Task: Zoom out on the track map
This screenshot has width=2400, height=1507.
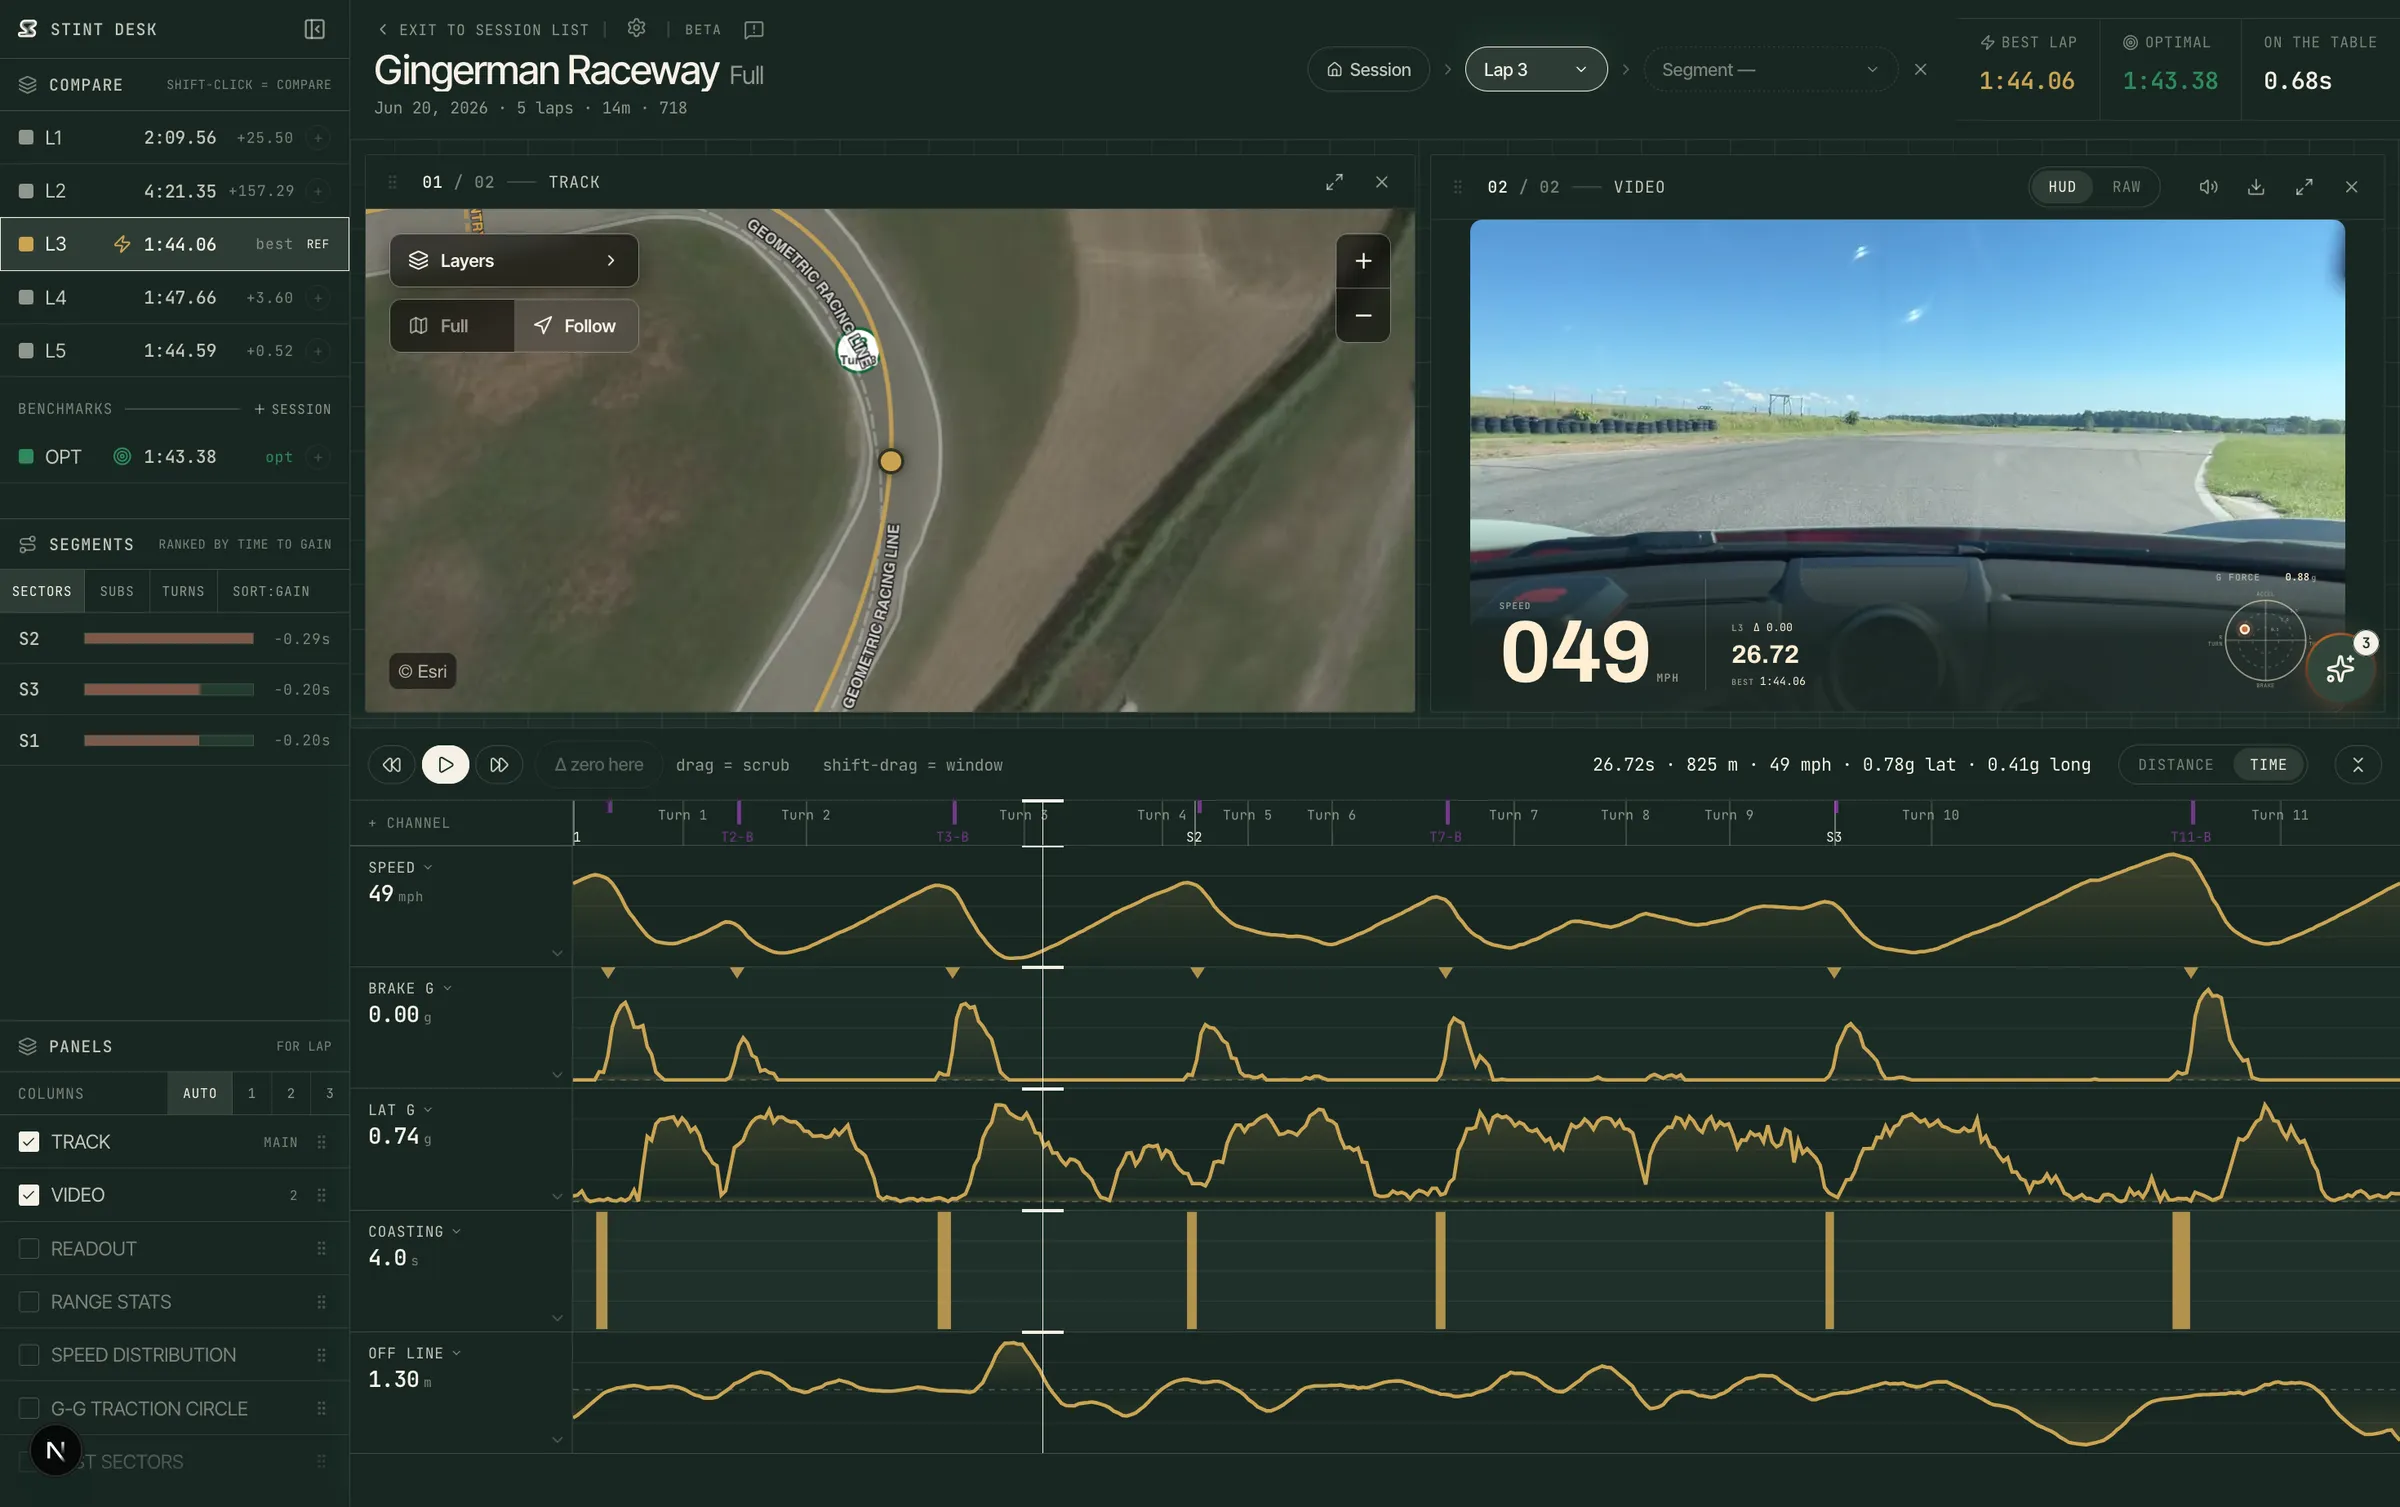Action: tap(1363, 315)
